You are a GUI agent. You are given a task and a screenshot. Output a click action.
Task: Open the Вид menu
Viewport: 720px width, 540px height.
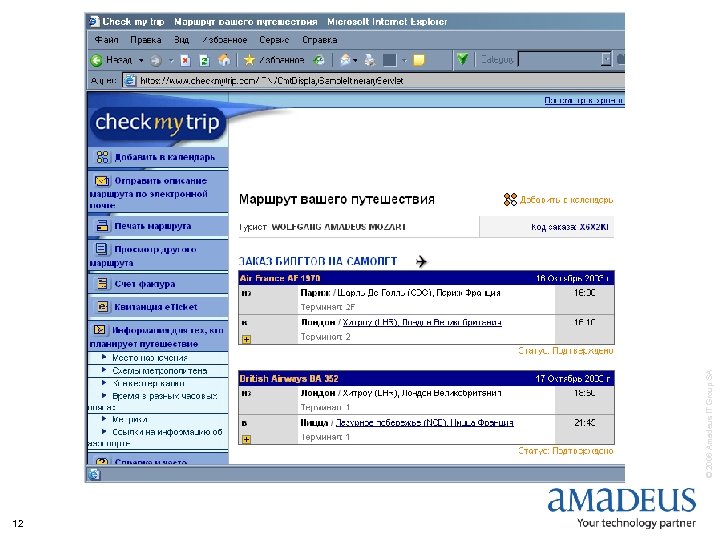[181, 40]
